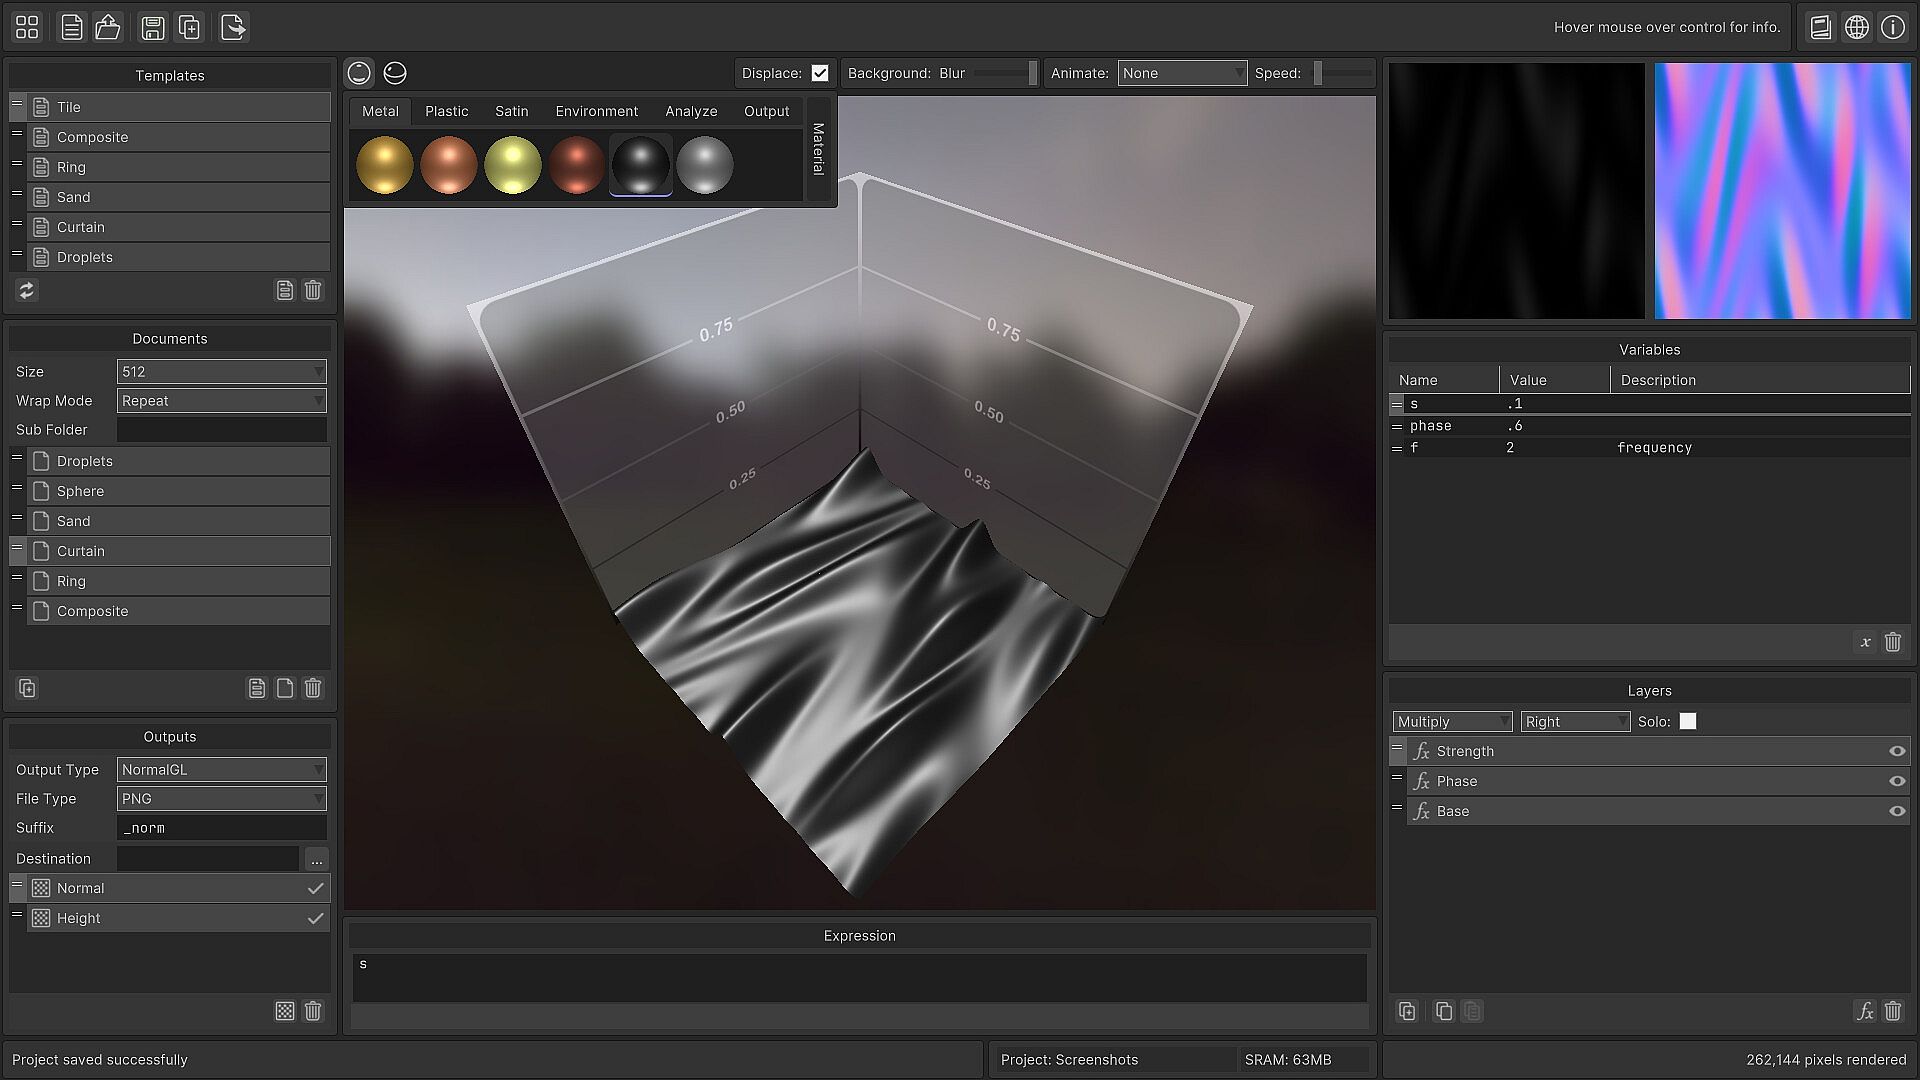Image resolution: width=1920 pixels, height=1080 pixels.
Task: Click the normal map preview thumbnail
Action: pos(1782,191)
